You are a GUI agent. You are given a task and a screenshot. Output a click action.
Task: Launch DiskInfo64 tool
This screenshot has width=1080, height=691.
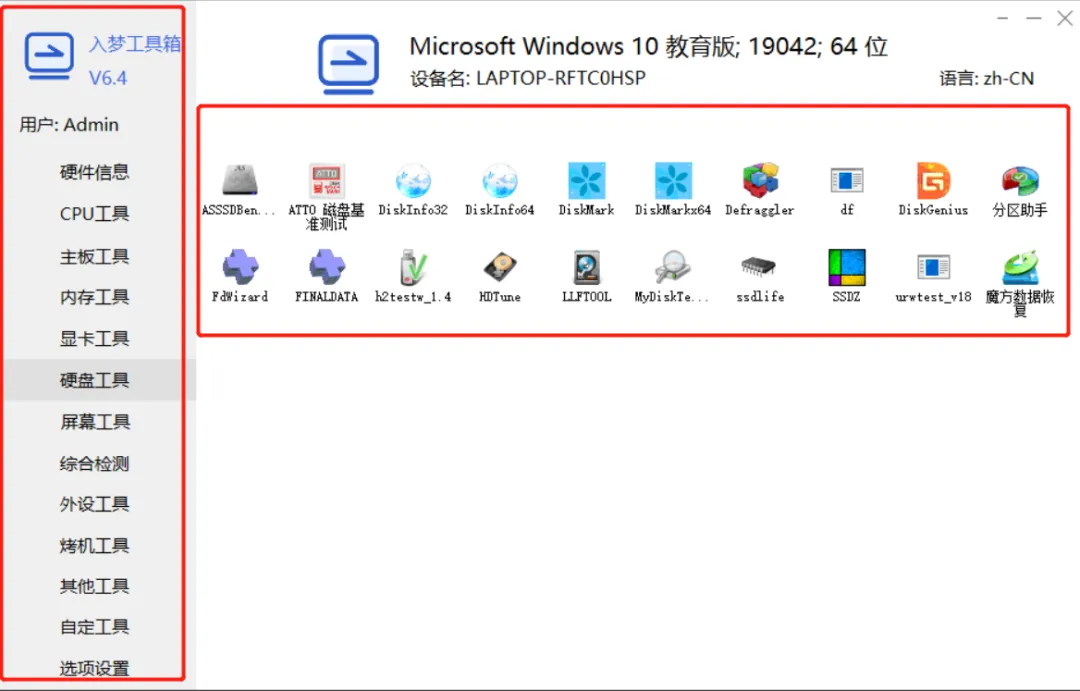[x=500, y=181]
